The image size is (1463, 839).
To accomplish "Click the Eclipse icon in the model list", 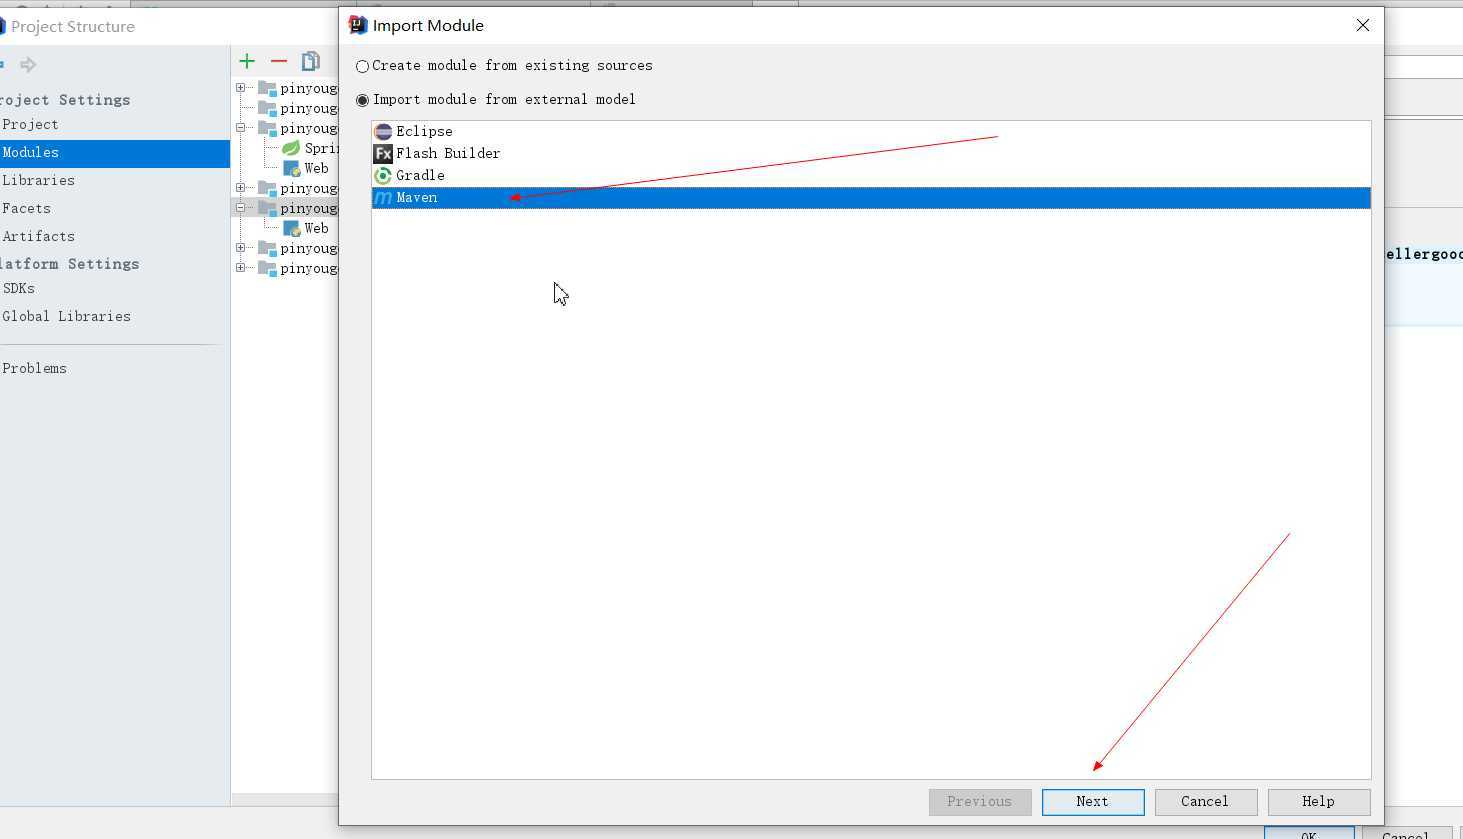I will [x=383, y=131].
